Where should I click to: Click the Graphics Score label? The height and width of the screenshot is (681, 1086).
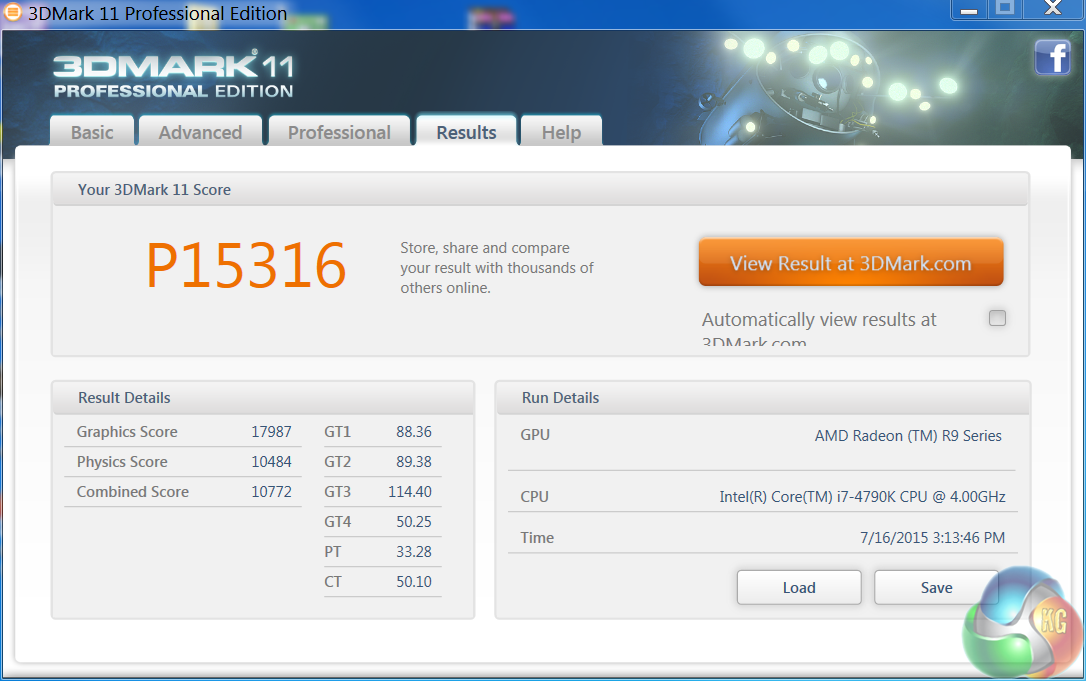pos(127,432)
